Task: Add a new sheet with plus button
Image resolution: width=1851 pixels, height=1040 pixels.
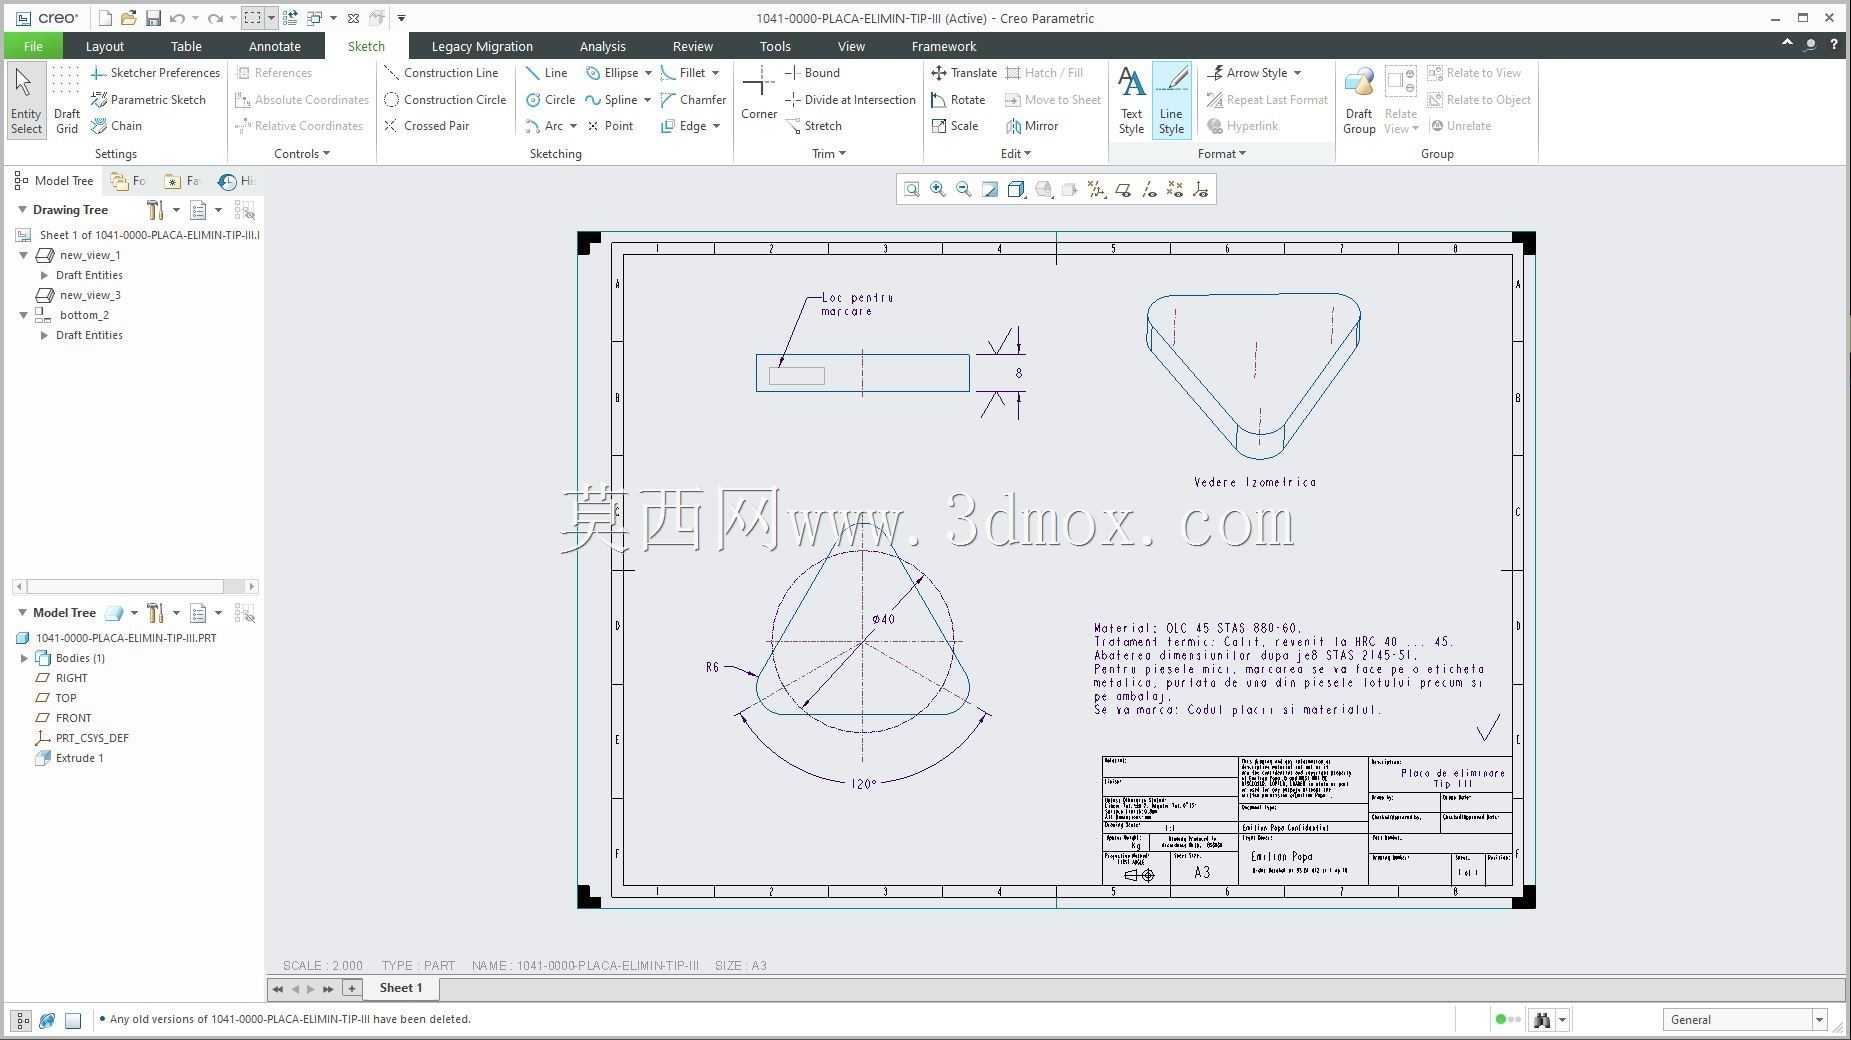Action: 351,988
